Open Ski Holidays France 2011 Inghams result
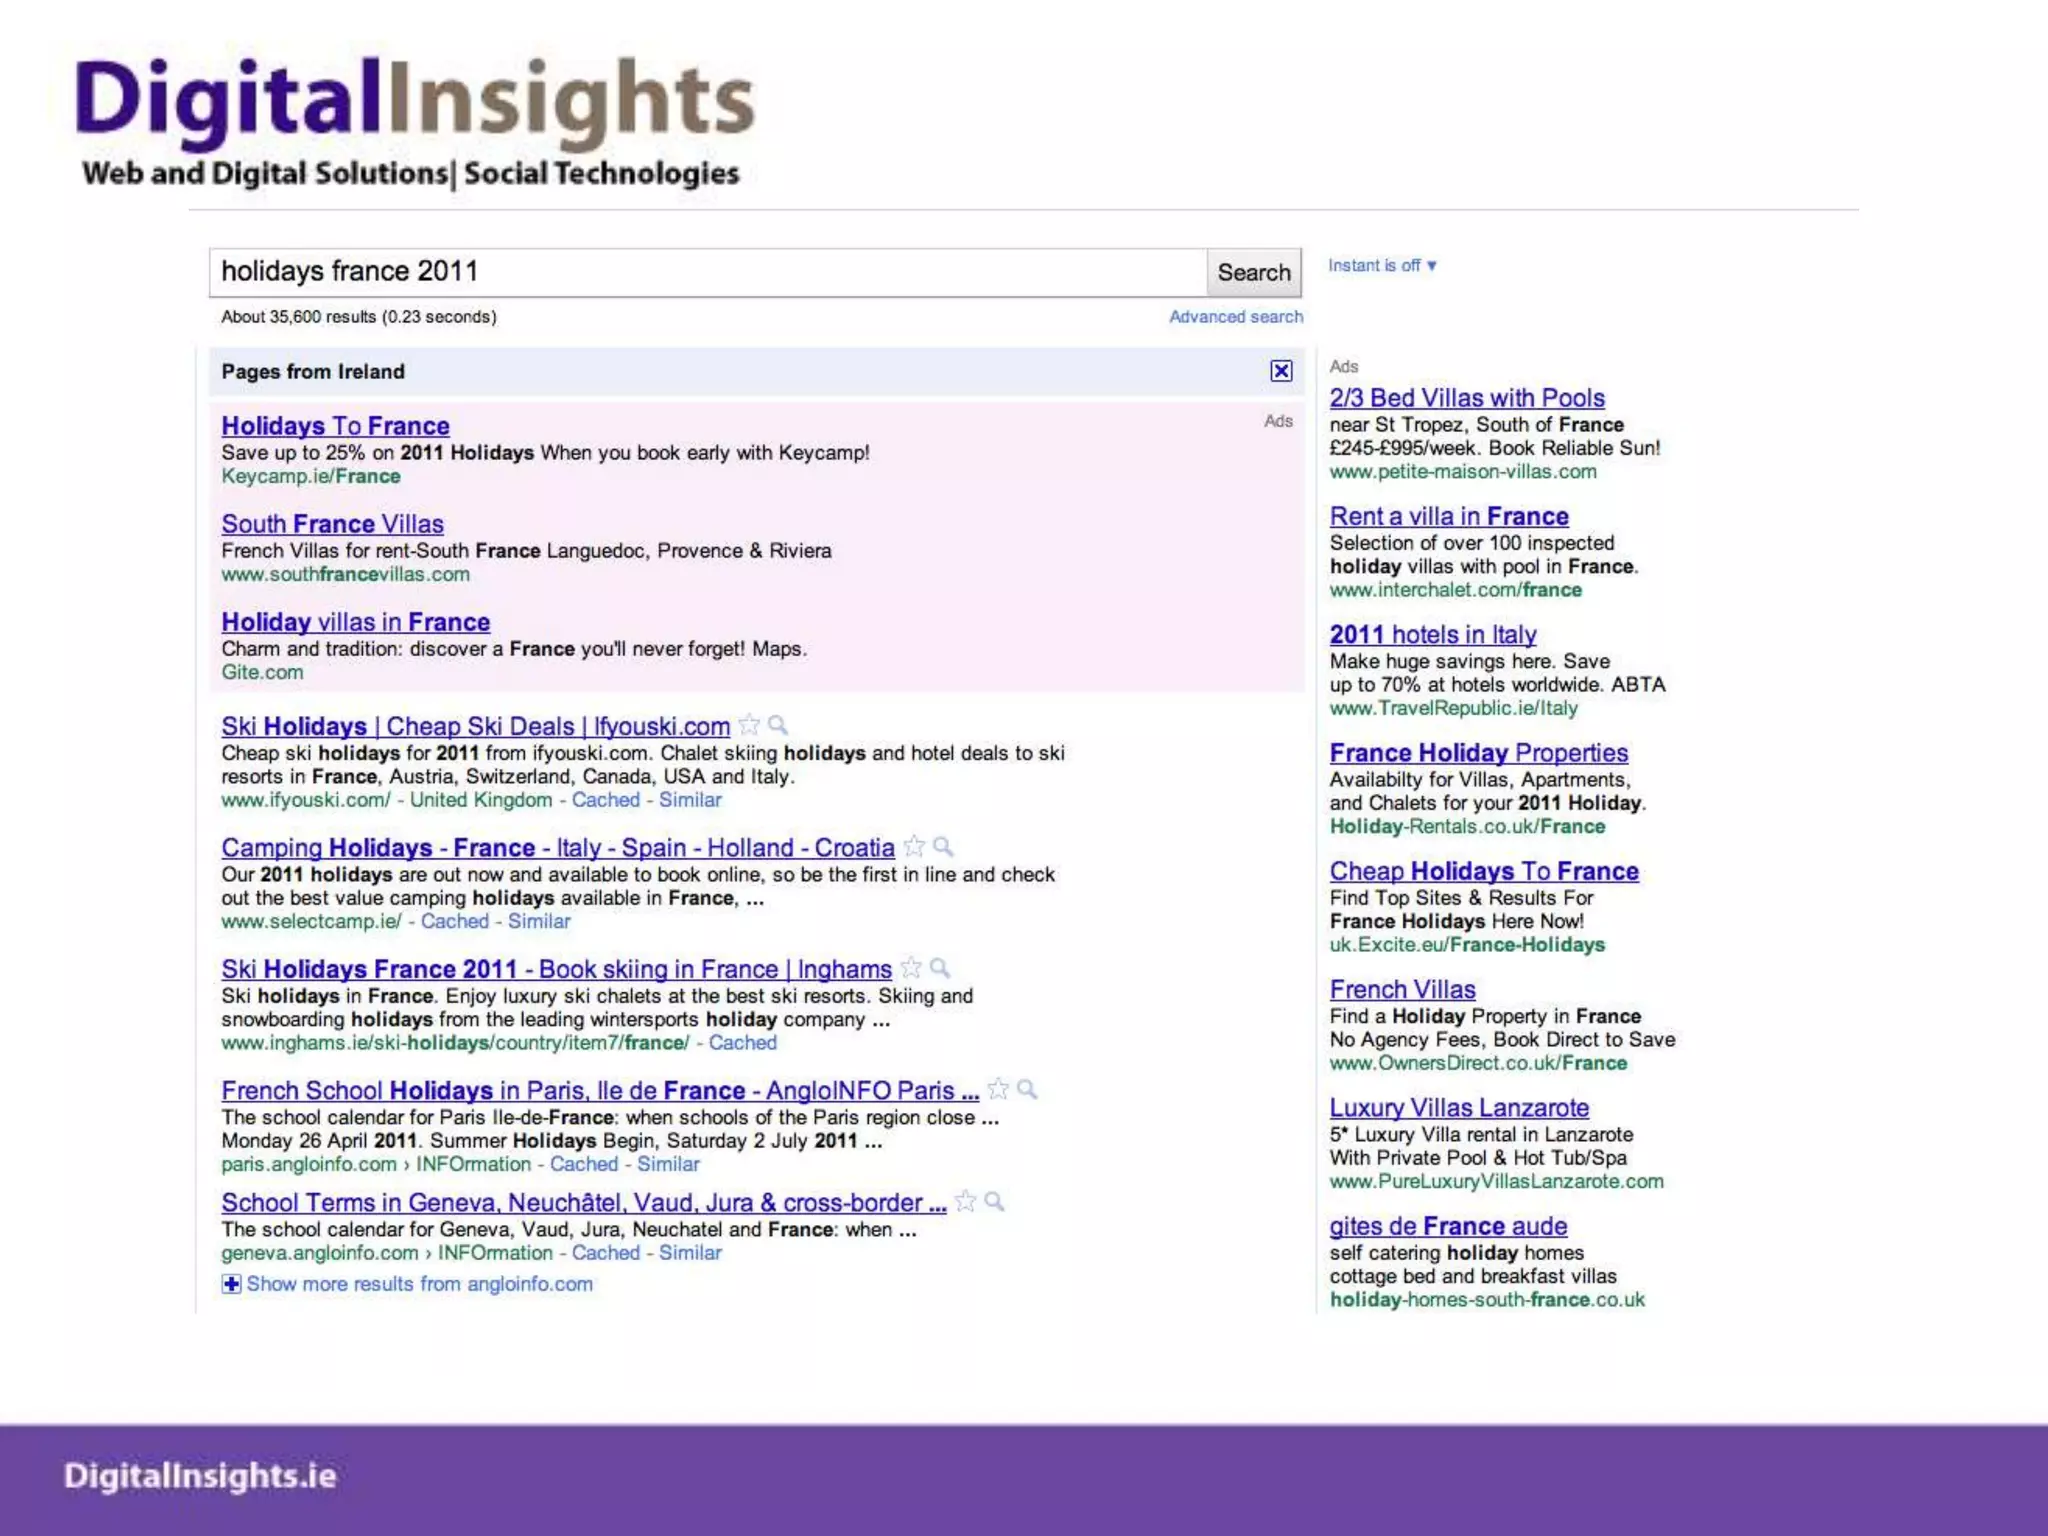 (x=556, y=969)
